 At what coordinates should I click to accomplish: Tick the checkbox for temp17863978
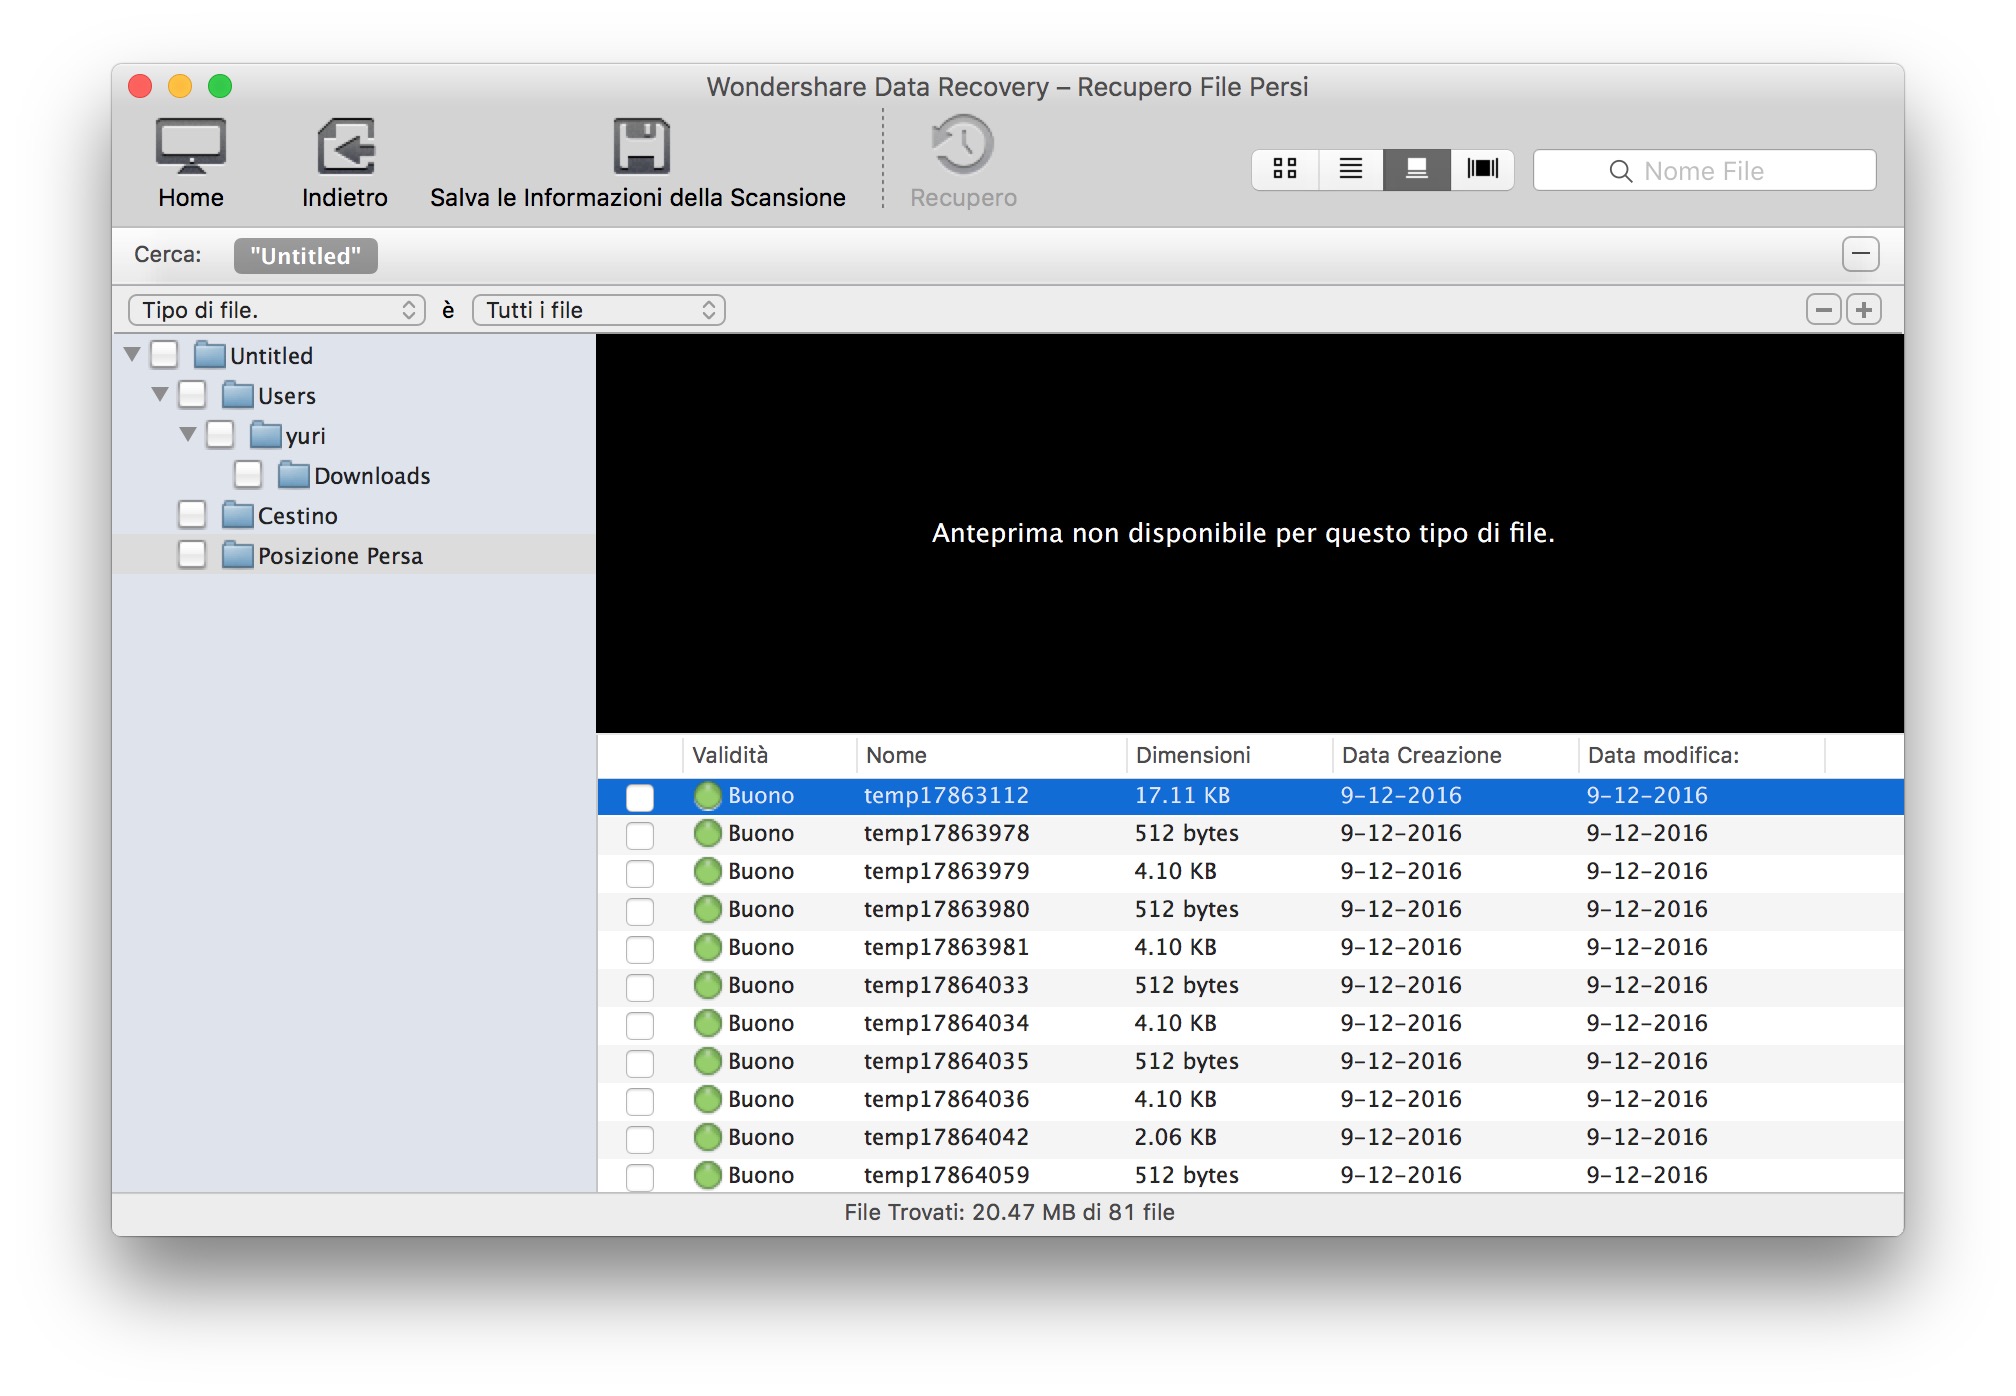point(640,834)
